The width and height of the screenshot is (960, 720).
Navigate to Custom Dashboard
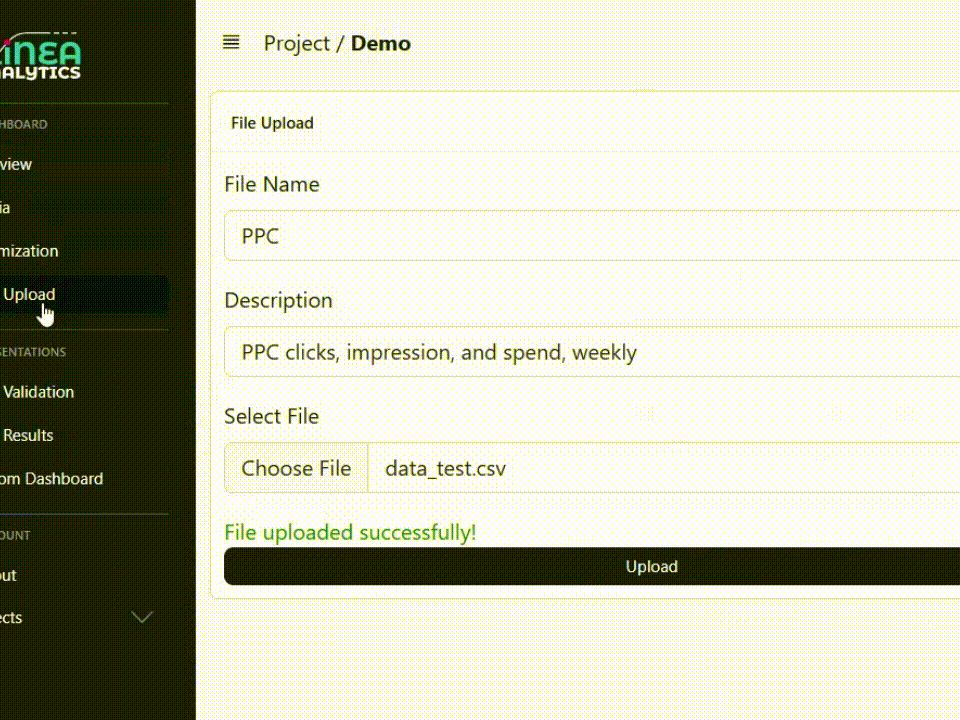tap(52, 478)
